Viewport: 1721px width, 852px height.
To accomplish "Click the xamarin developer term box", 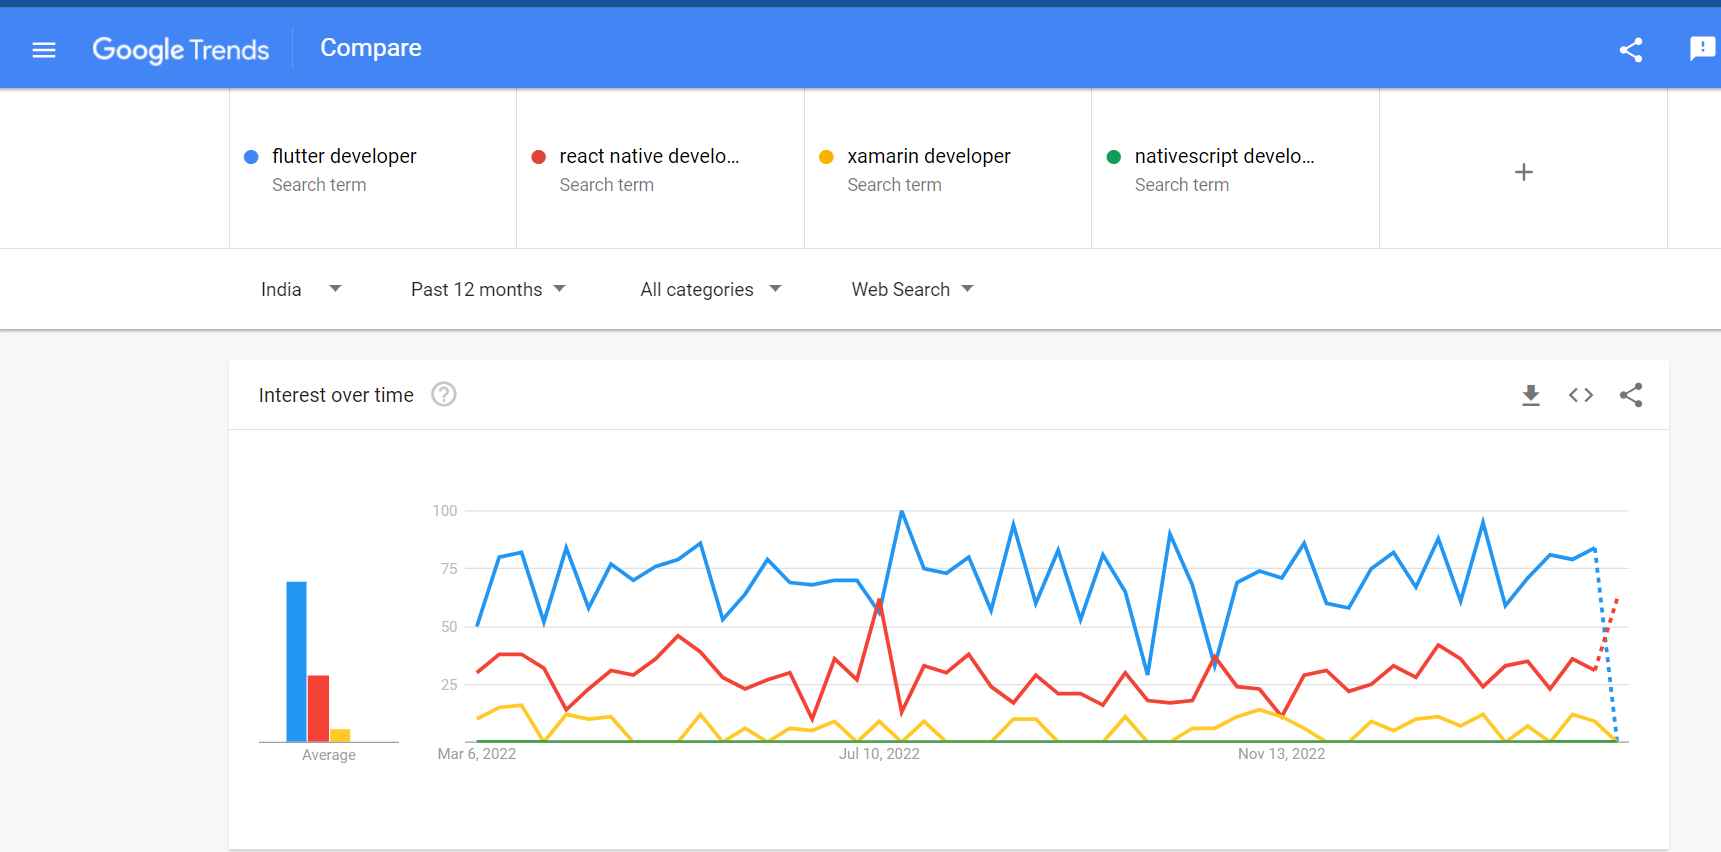I will pyautogui.click(x=929, y=157).
